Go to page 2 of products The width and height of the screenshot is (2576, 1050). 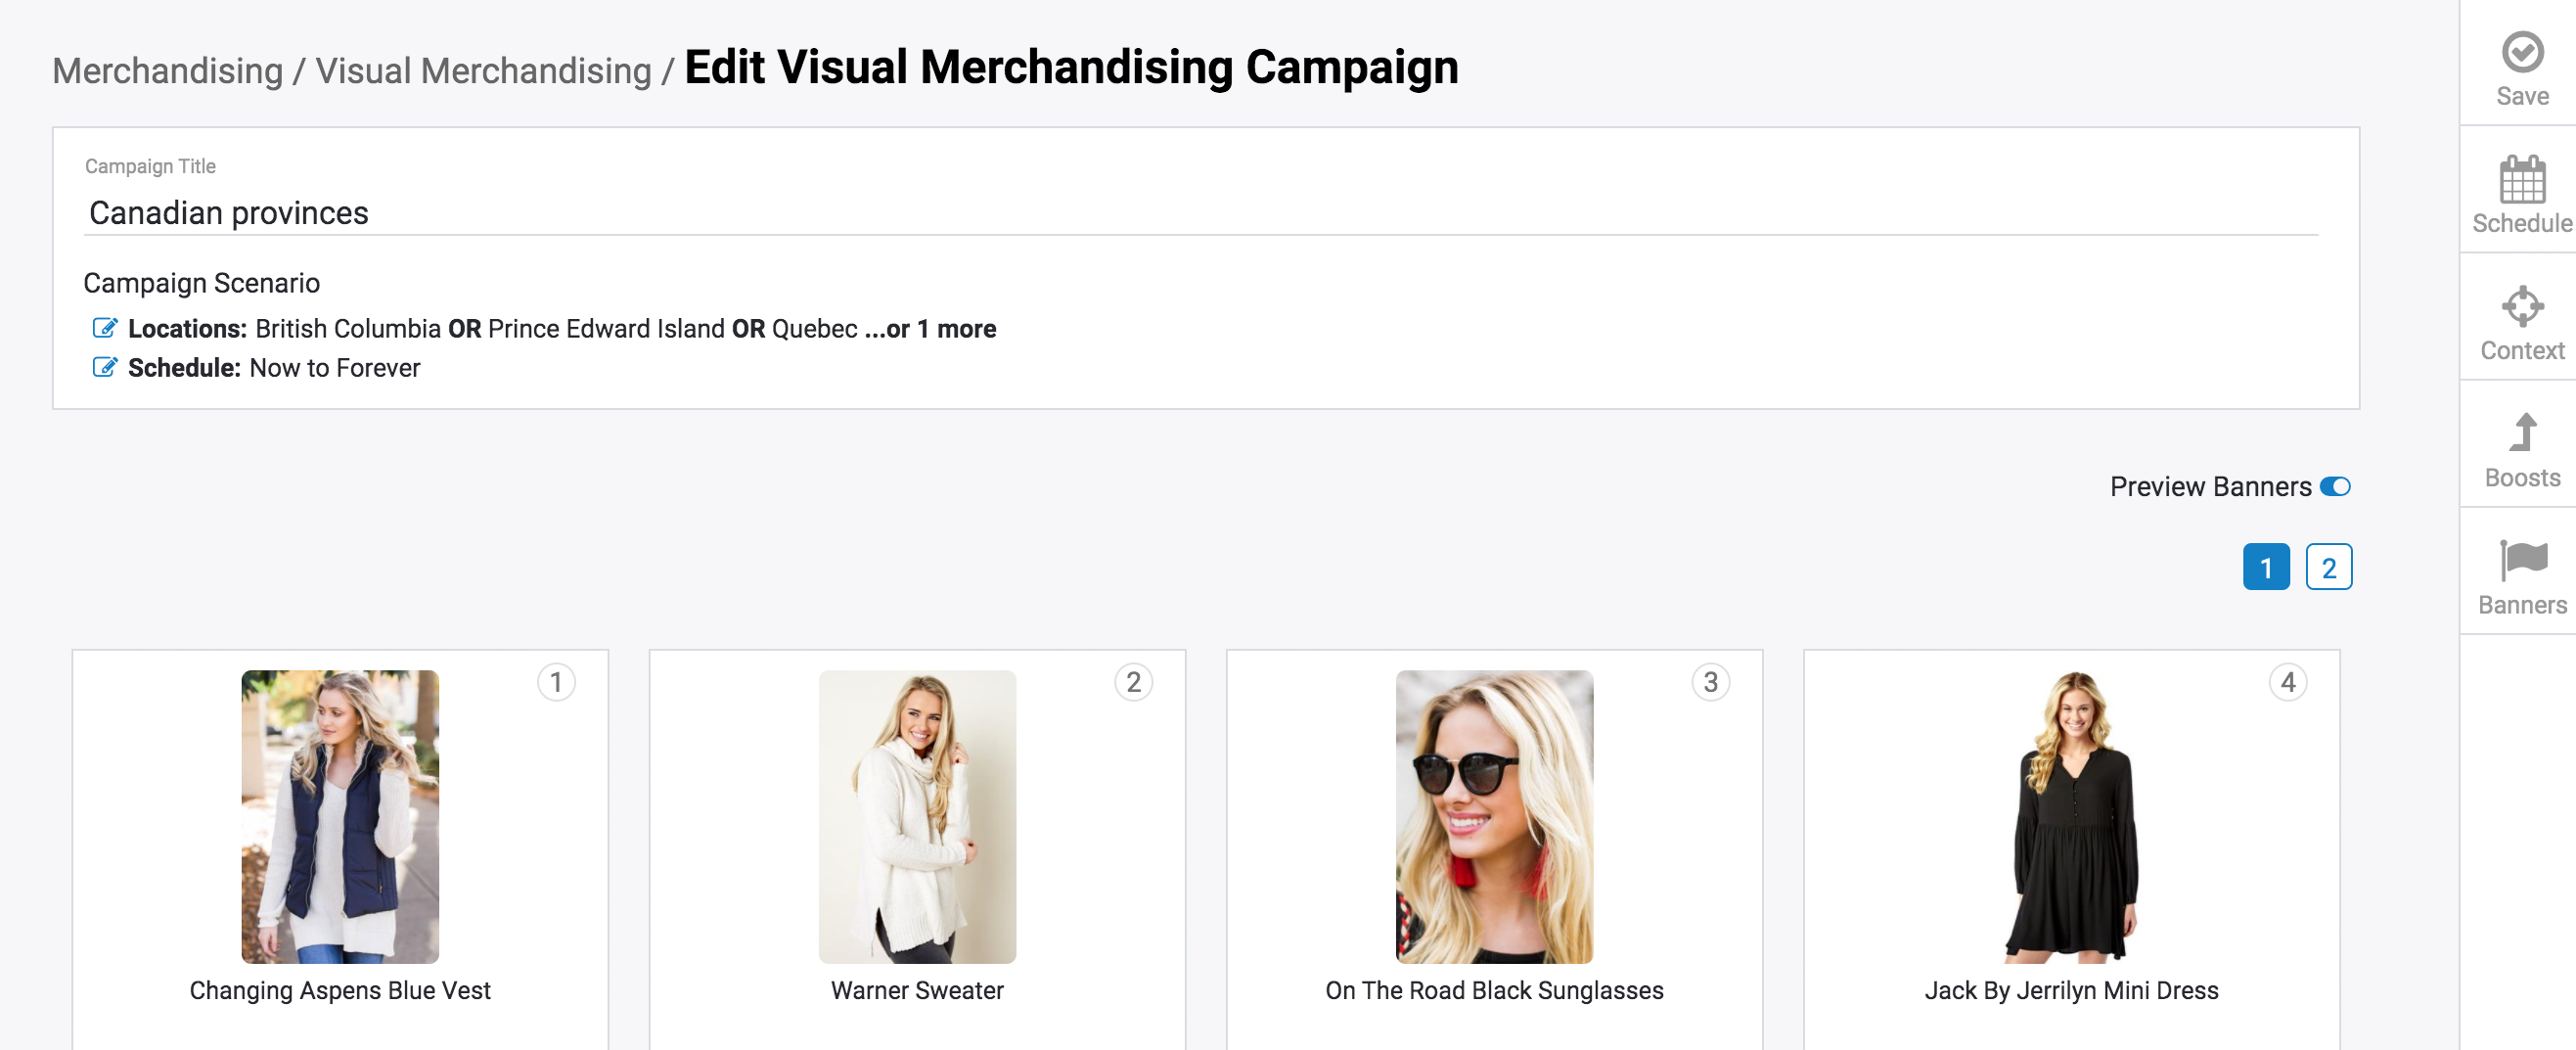click(2328, 568)
